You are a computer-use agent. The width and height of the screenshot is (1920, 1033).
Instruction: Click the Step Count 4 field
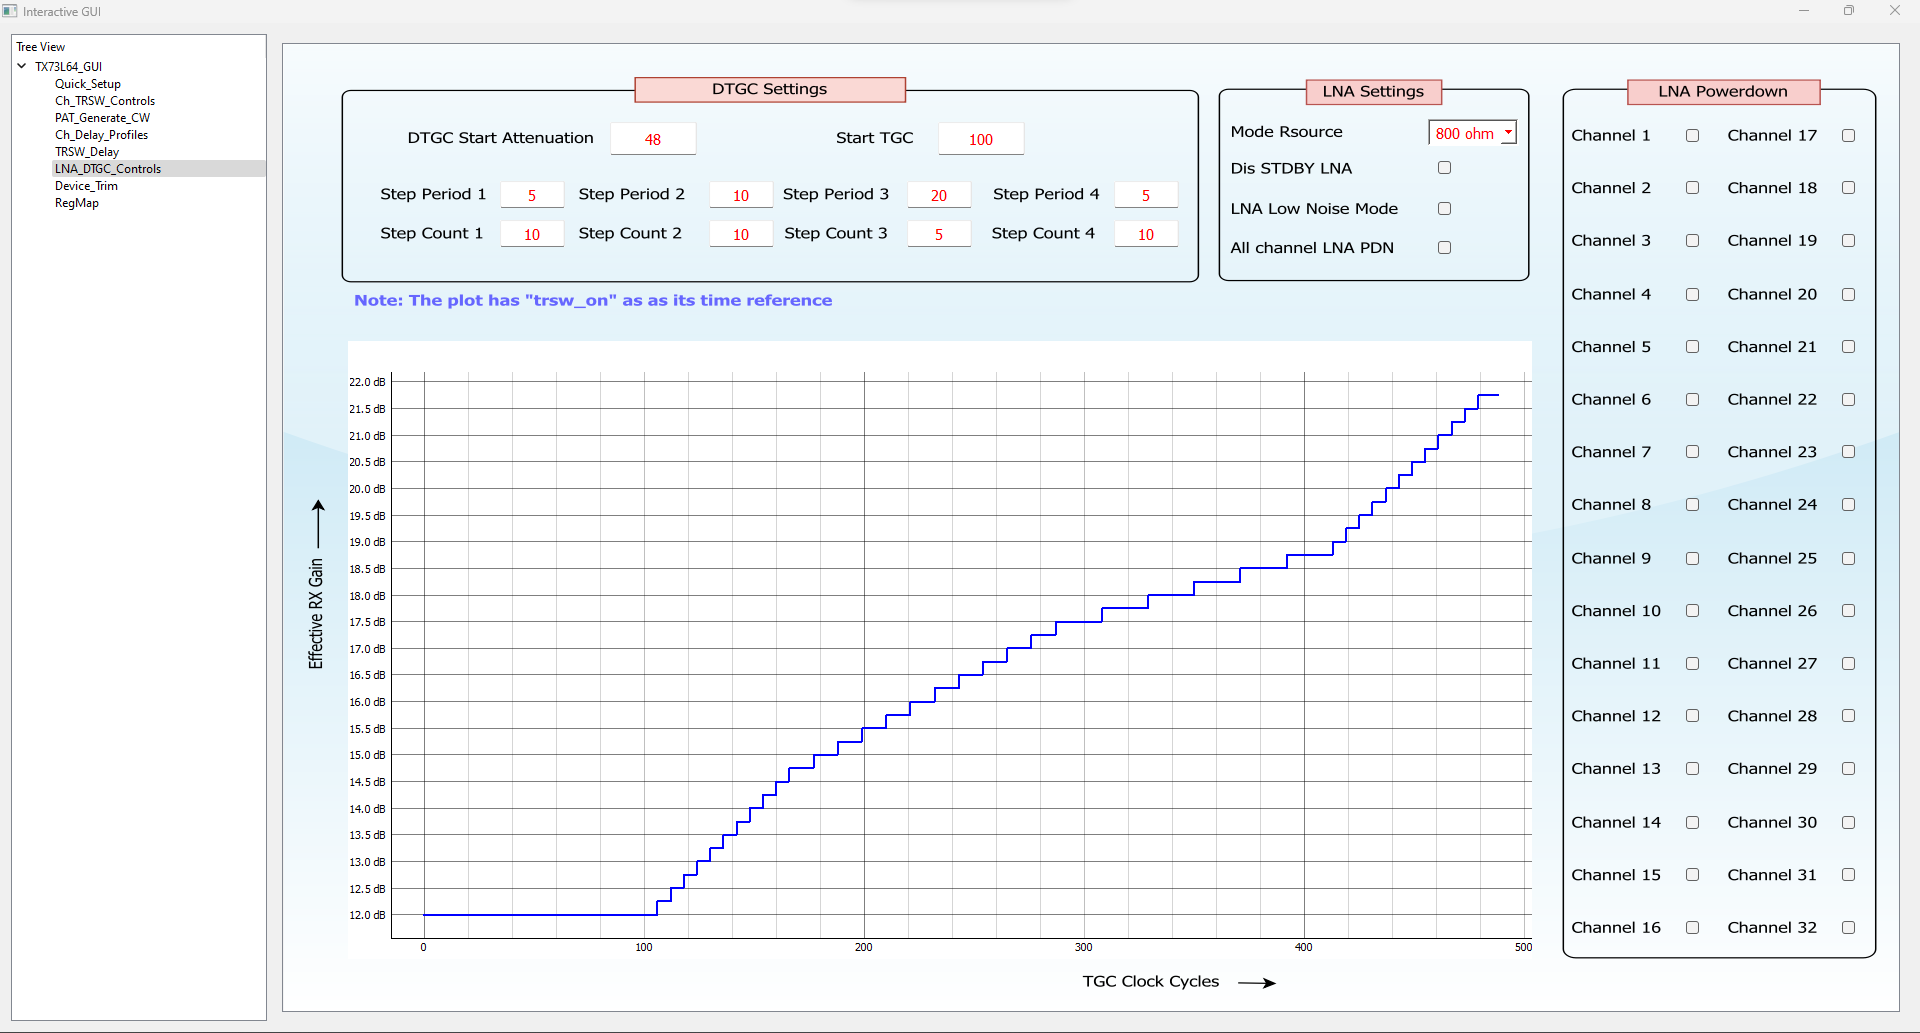point(1145,234)
